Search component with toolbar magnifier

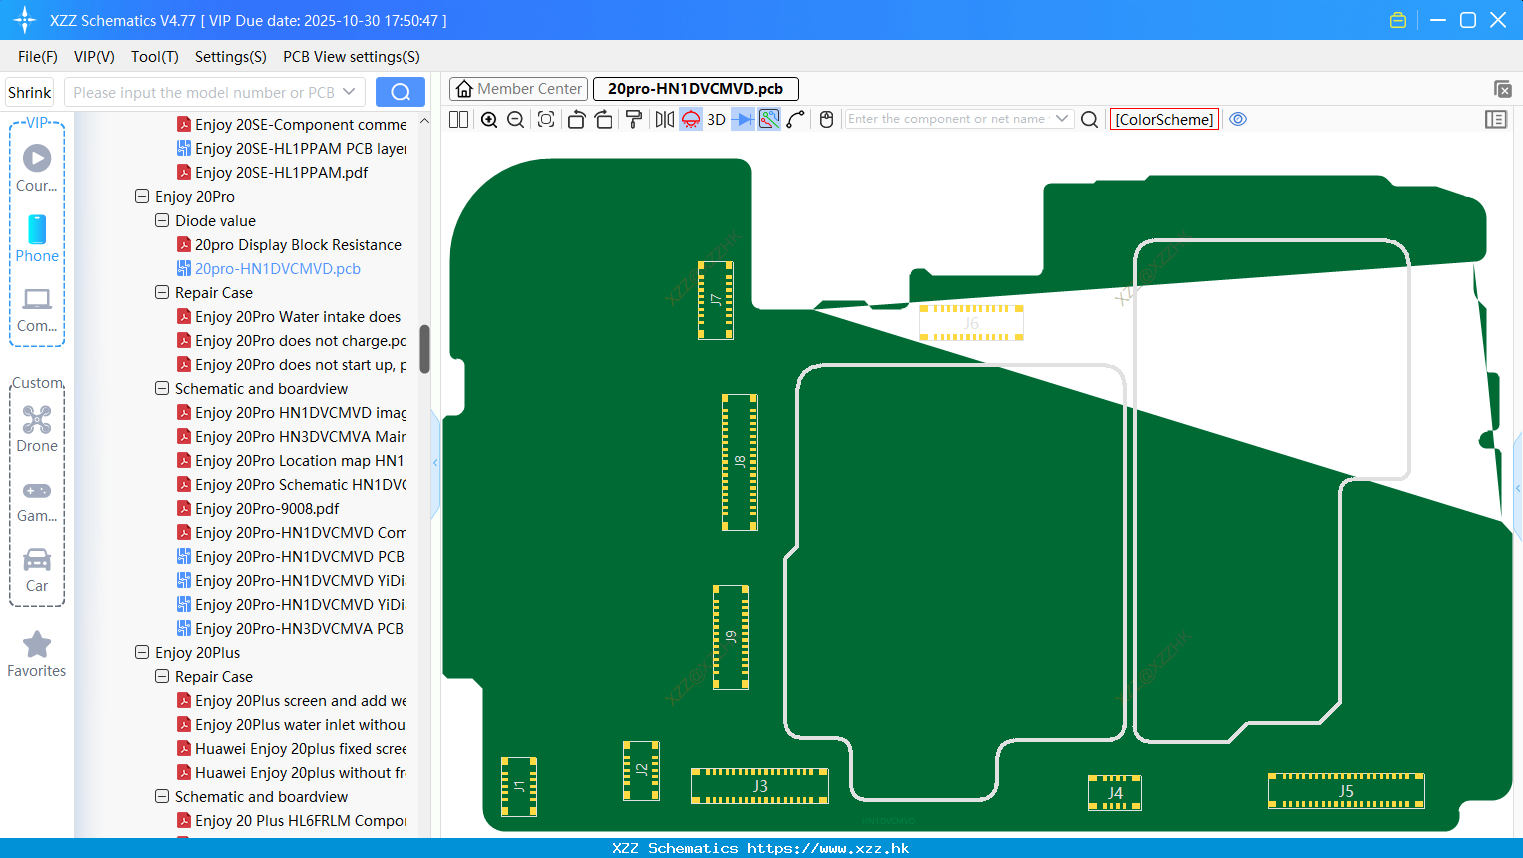1090,119
